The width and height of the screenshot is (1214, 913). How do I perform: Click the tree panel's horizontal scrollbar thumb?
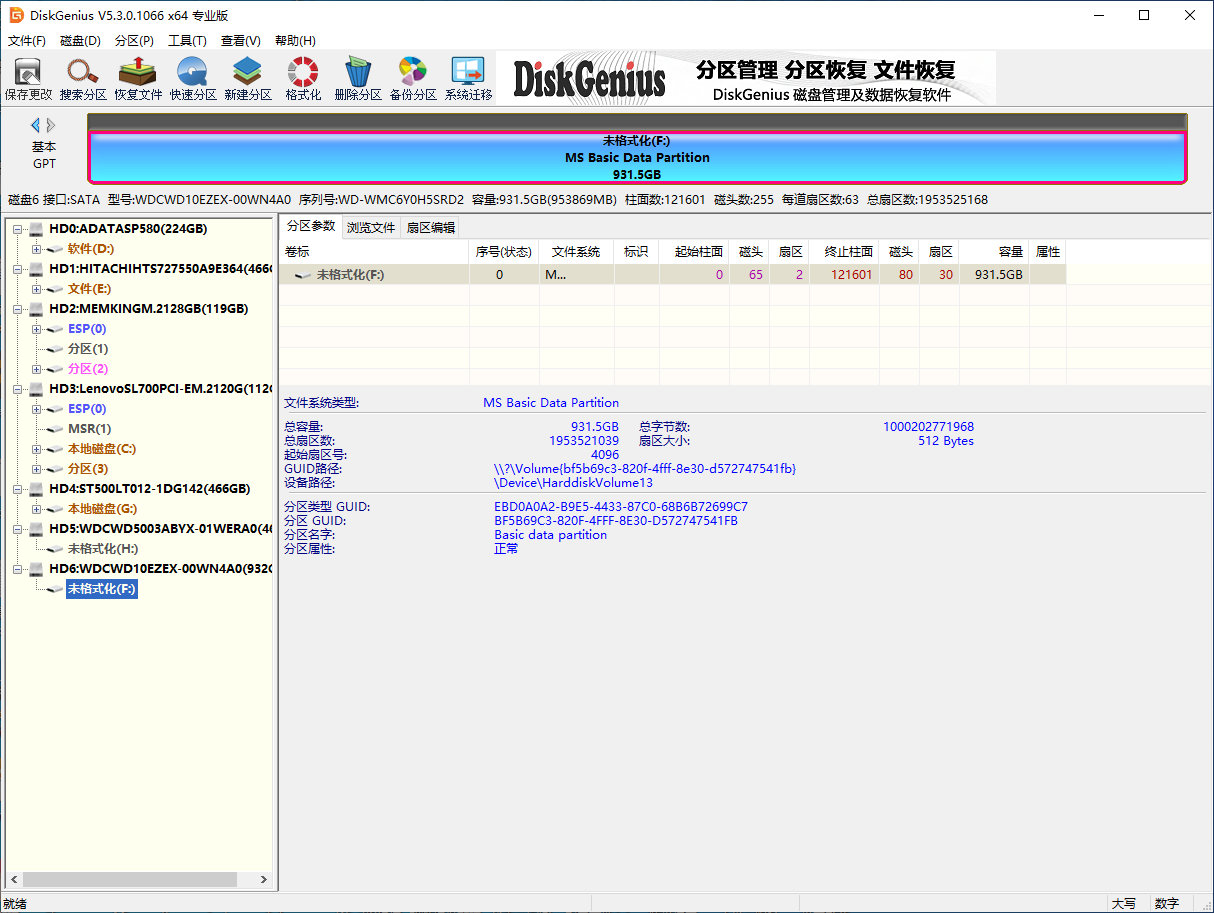tap(130, 880)
